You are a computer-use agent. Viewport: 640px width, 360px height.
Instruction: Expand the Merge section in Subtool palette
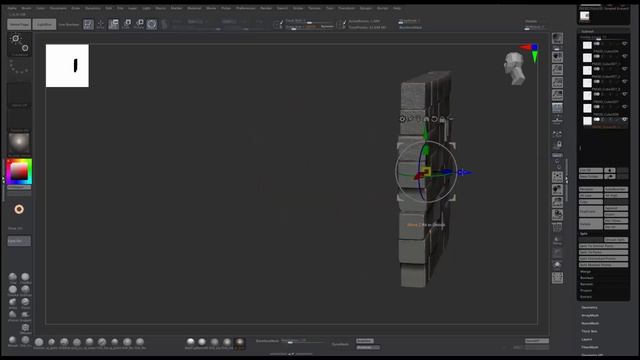[x=585, y=271]
